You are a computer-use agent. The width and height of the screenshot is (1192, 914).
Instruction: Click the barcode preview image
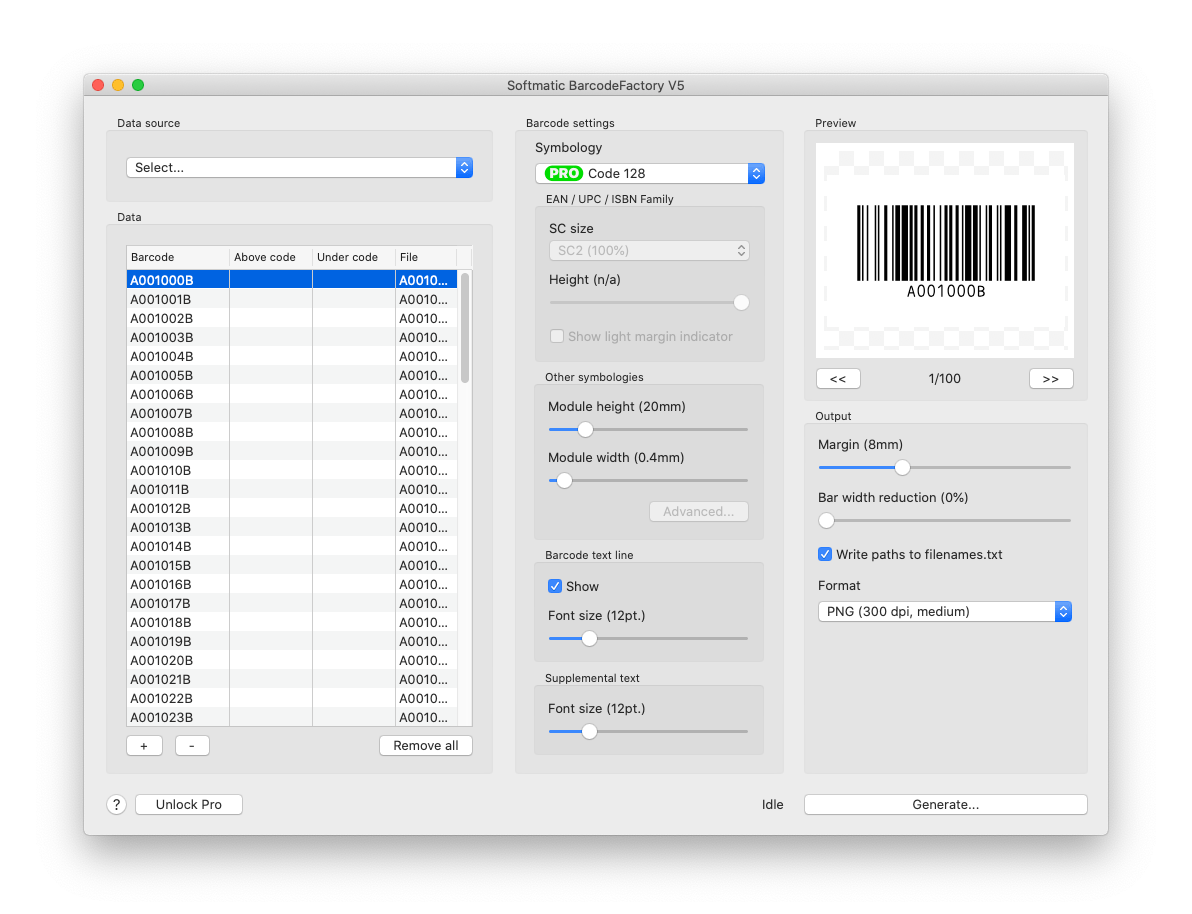tap(945, 250)
